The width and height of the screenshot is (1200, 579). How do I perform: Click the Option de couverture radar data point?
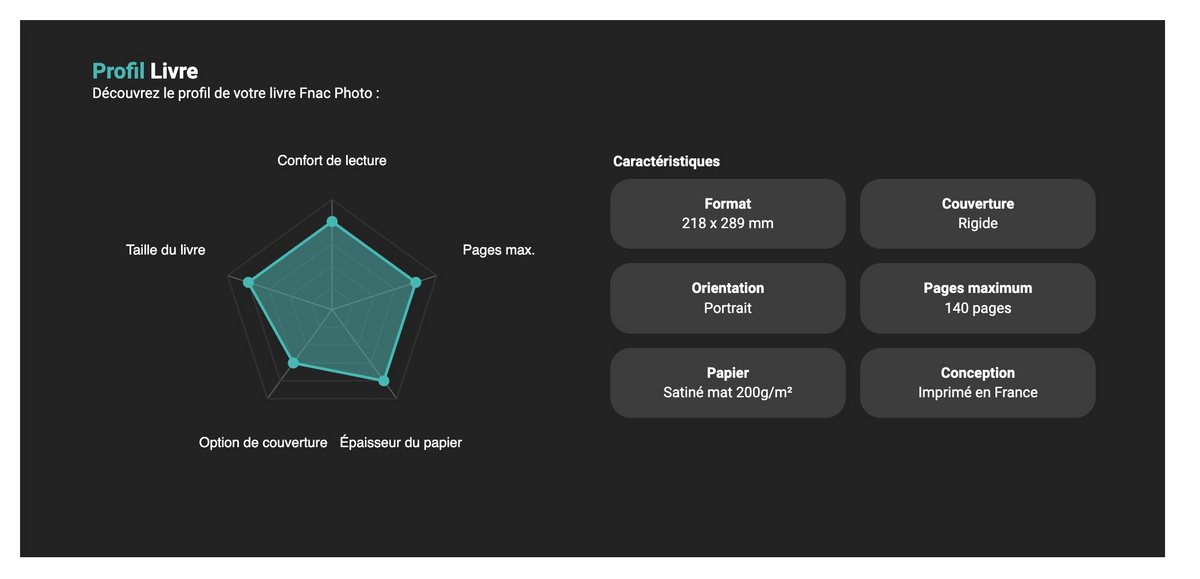pyautogui.click(x=293, y=363)
